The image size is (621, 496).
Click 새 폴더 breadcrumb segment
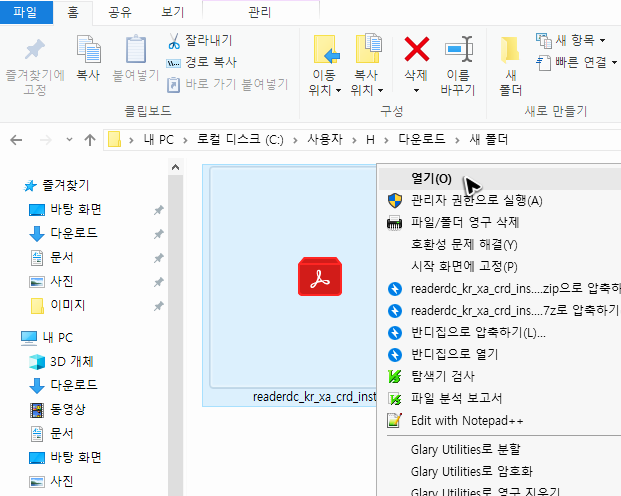pos(488,139)
